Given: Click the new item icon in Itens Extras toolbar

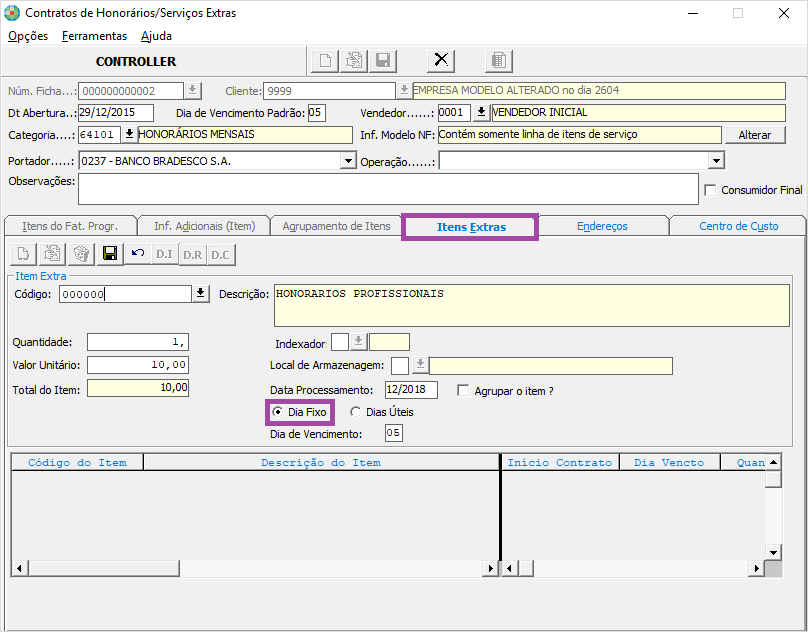Looking at the screenshot, I should [24, 254].
